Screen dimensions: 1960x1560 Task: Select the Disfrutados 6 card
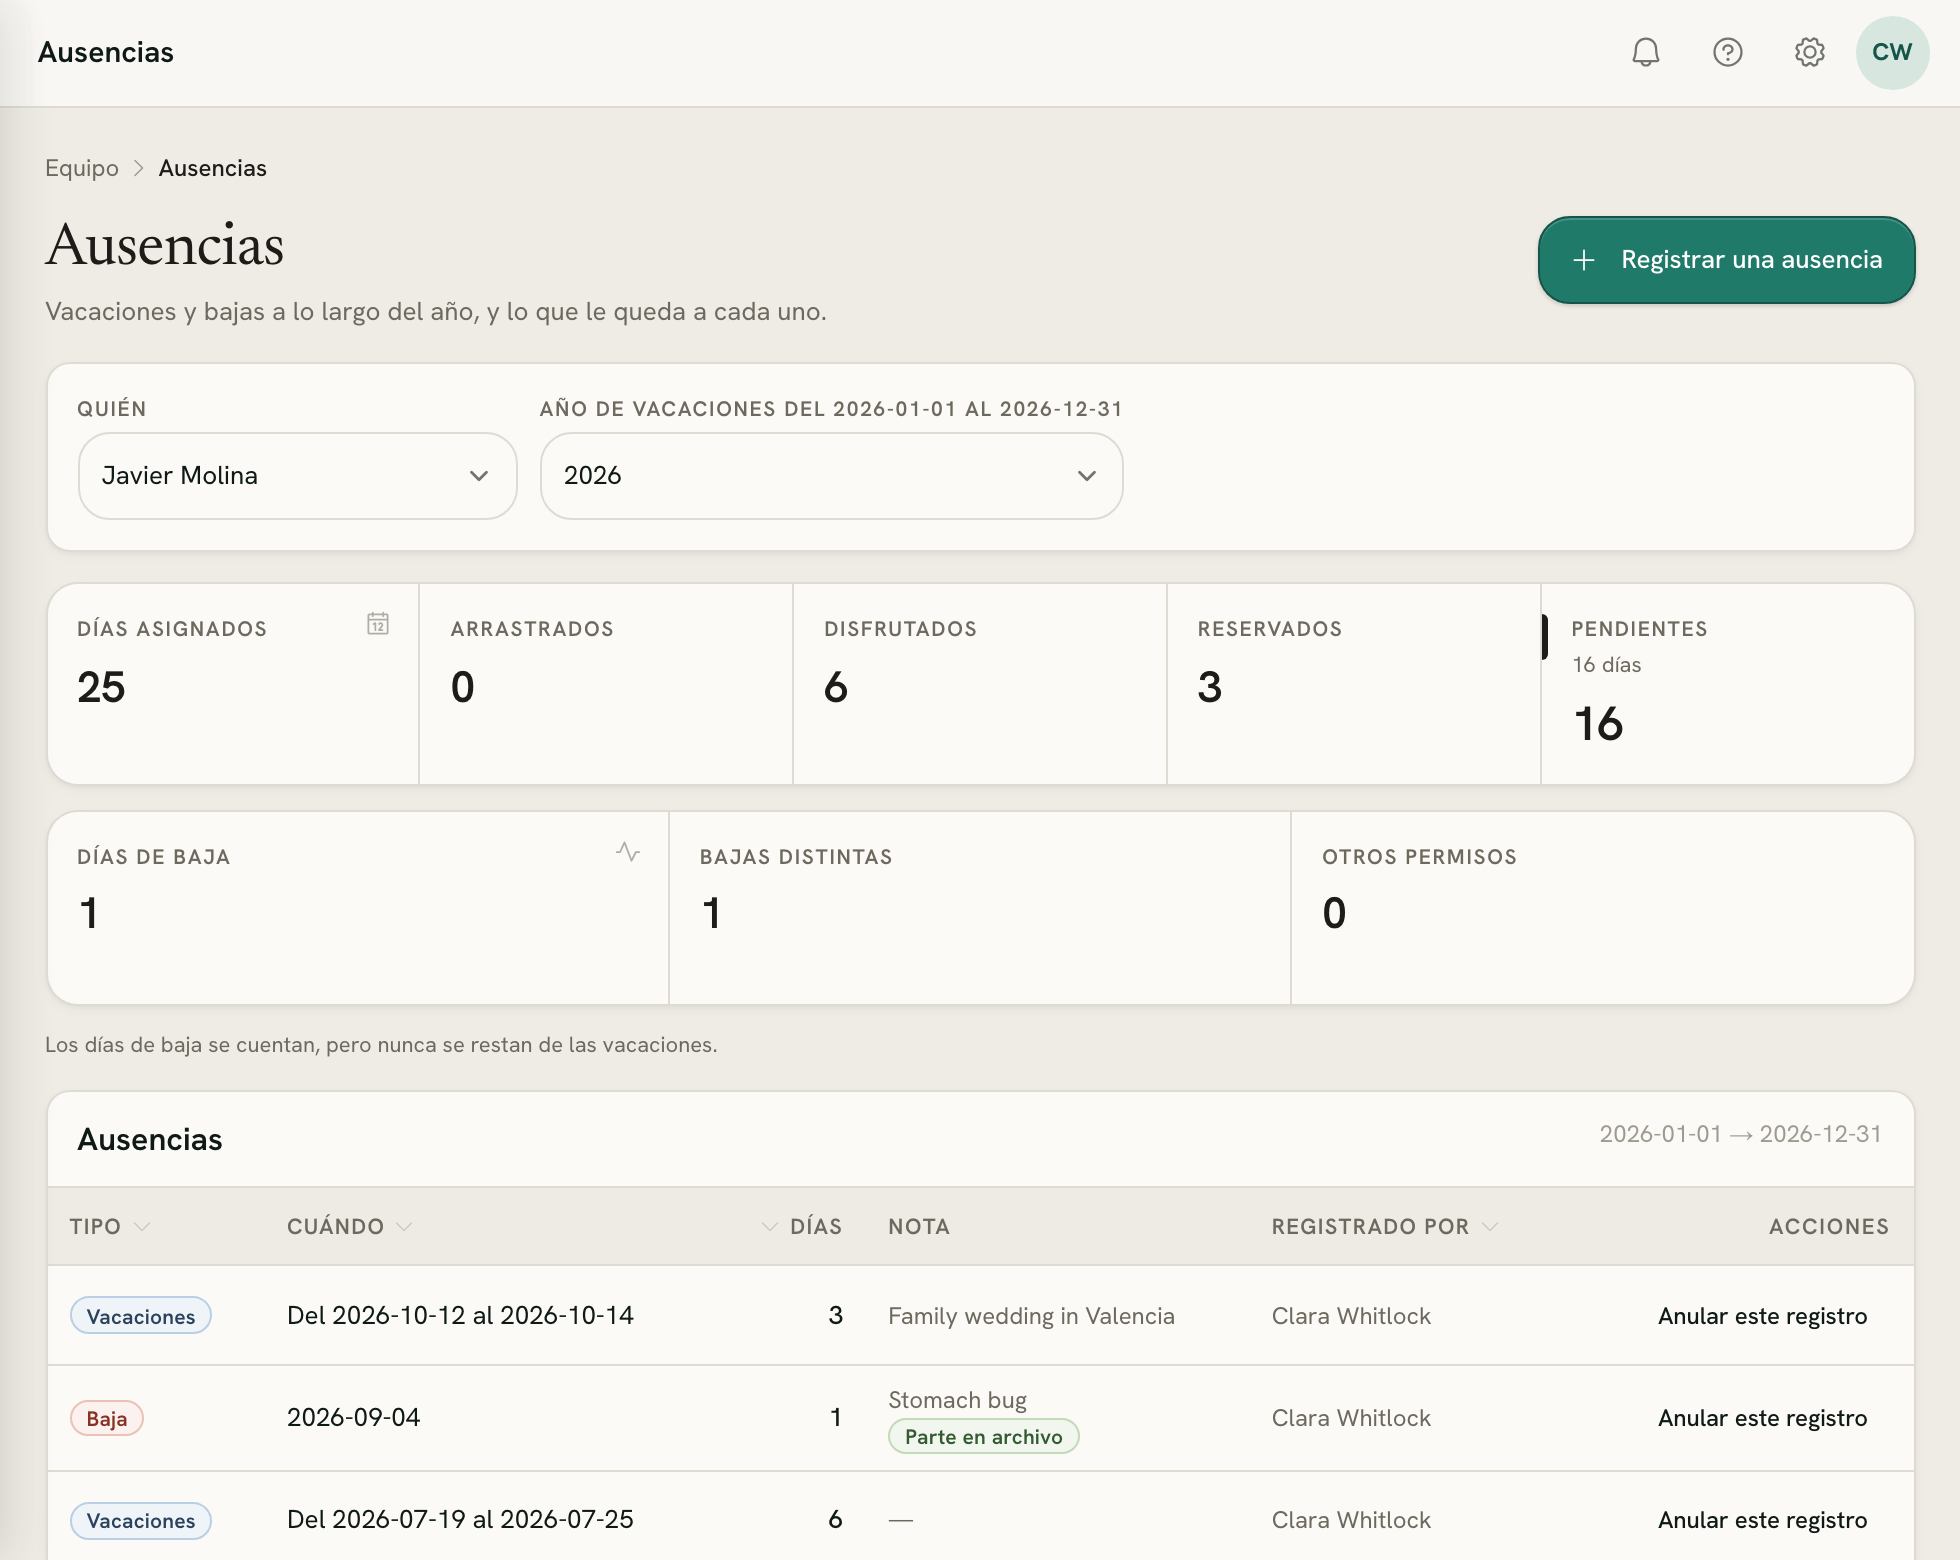click(x=980, y=684)
